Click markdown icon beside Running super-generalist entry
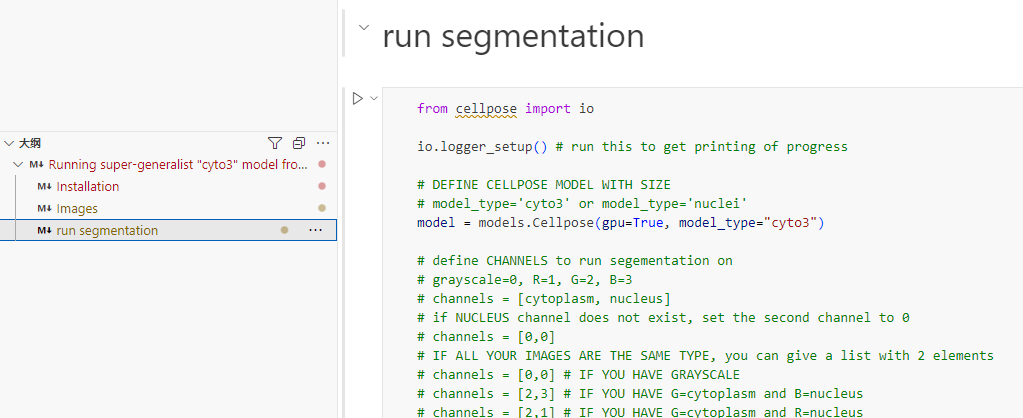The height and width of the screenshot is (418, 1023). (37, 164)
